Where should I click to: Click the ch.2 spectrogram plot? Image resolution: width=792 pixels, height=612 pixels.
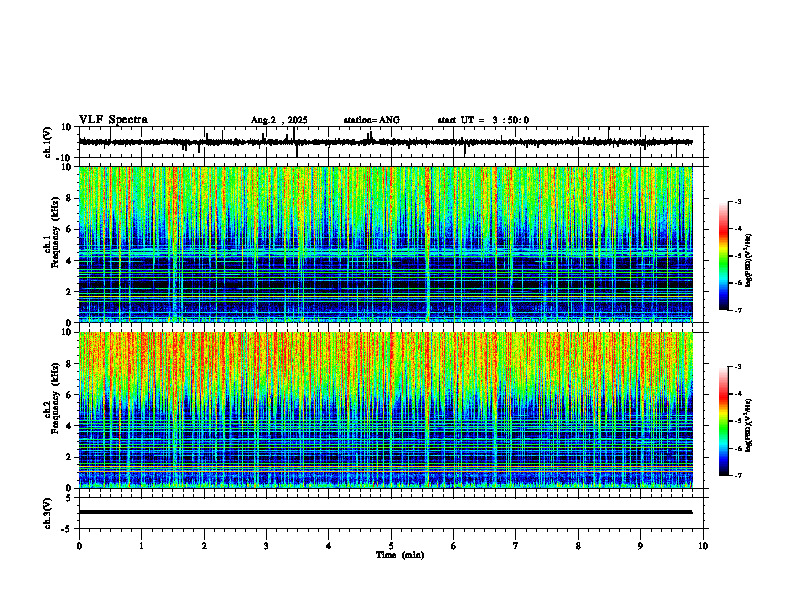coord(386,410)
